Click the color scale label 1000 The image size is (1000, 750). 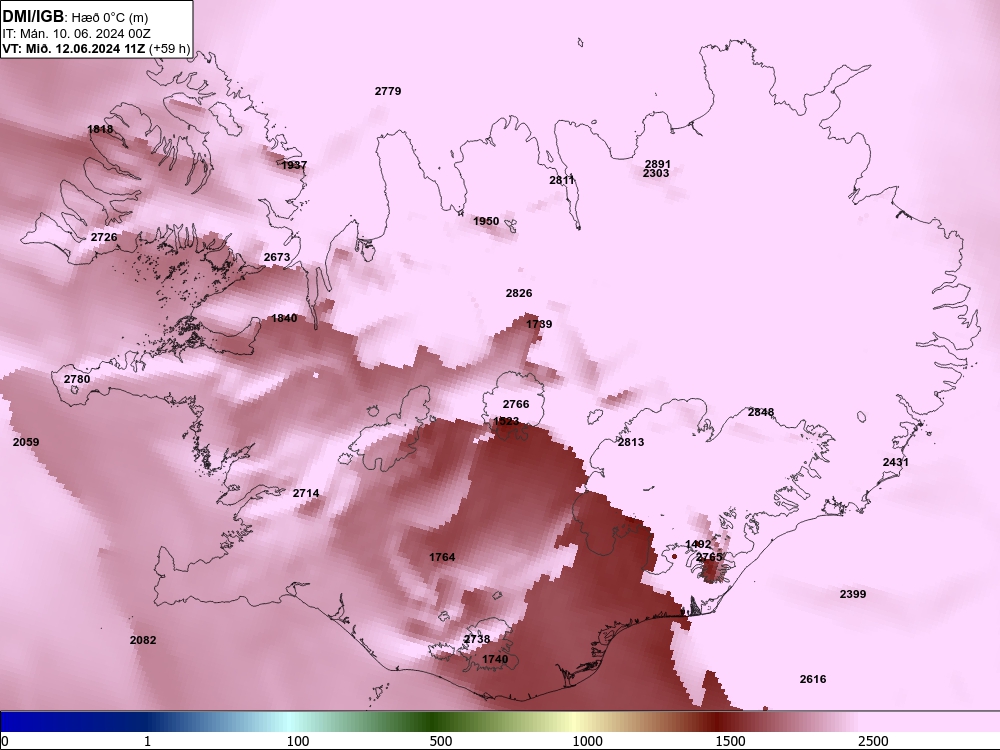point(587,741)
